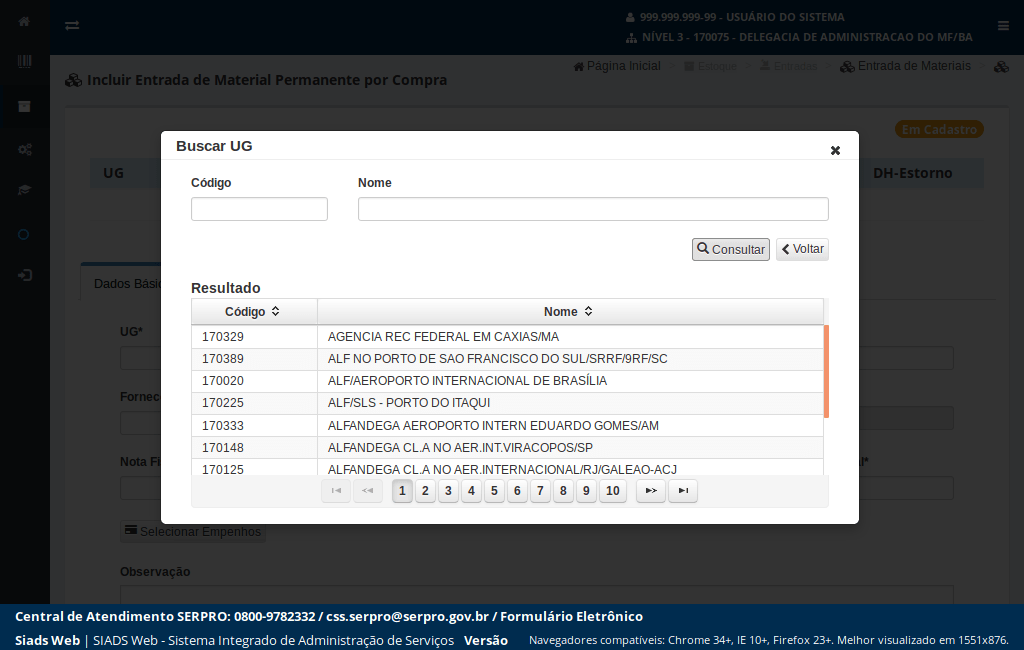Click into the Nome text field

coord(592,209)
